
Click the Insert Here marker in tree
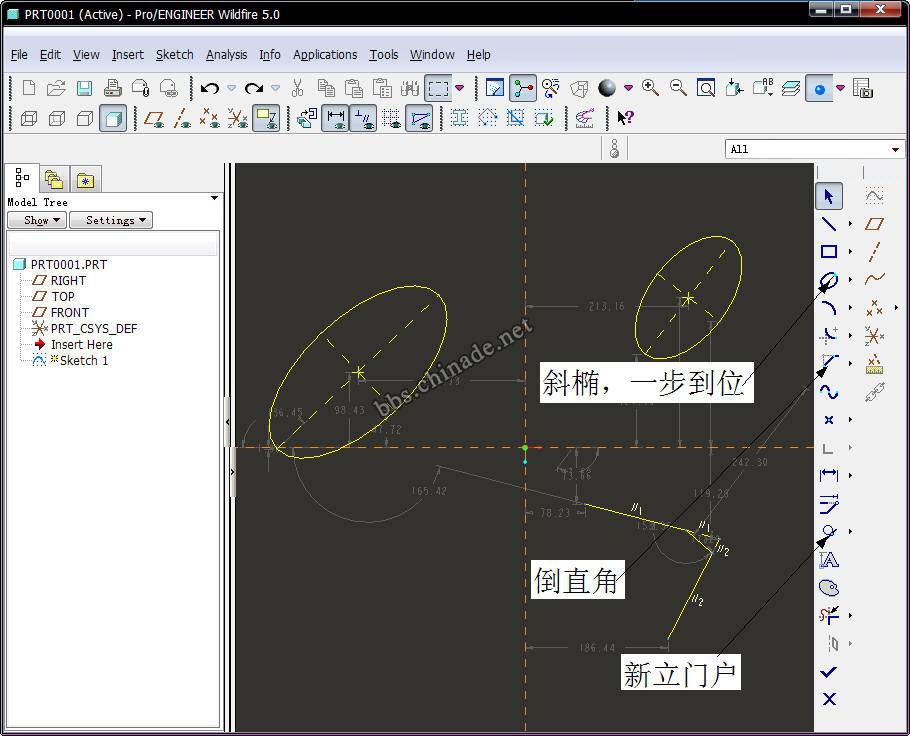tap(81, 344)
